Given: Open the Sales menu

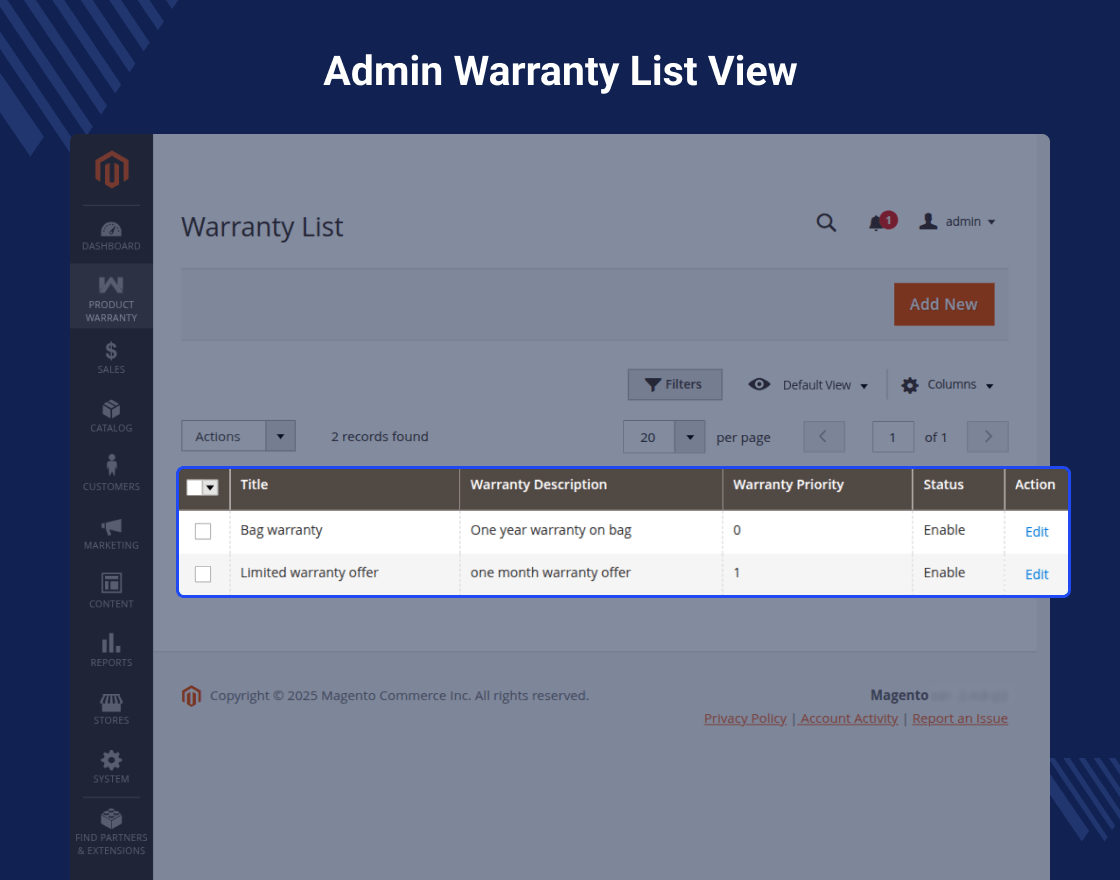Looking at the screenshot, I should click(111, 357).
